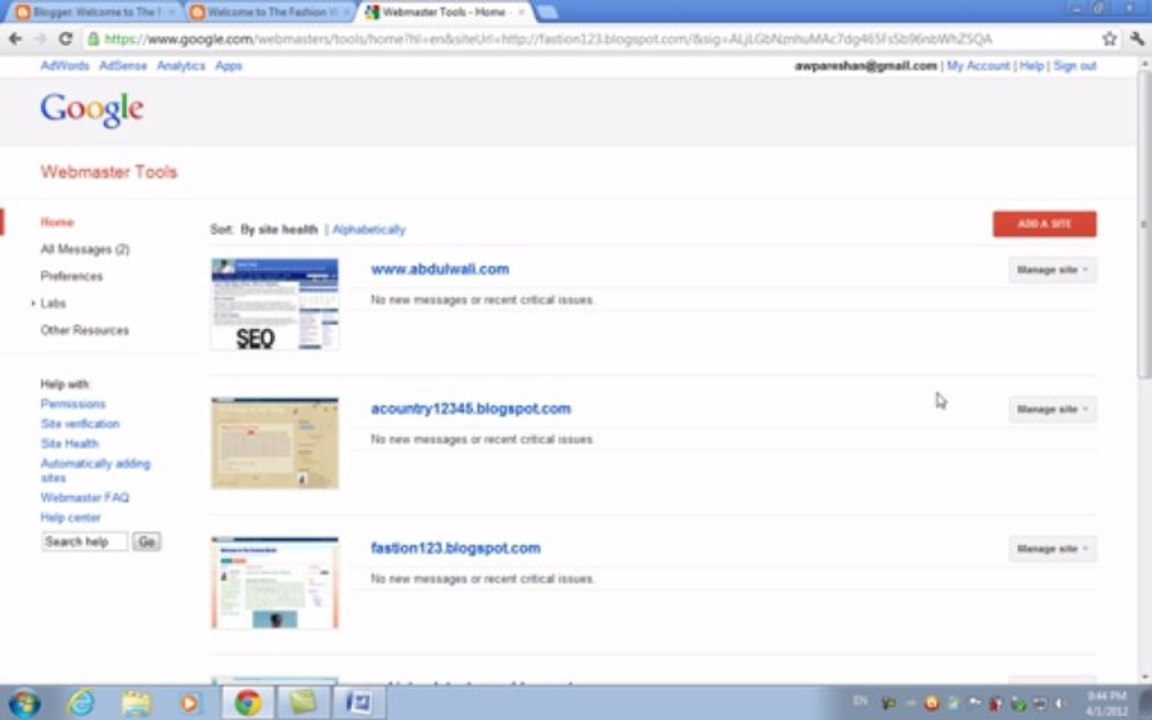Open My Account link
Viewport: 1152px width, 720px height.
[978, 65]
